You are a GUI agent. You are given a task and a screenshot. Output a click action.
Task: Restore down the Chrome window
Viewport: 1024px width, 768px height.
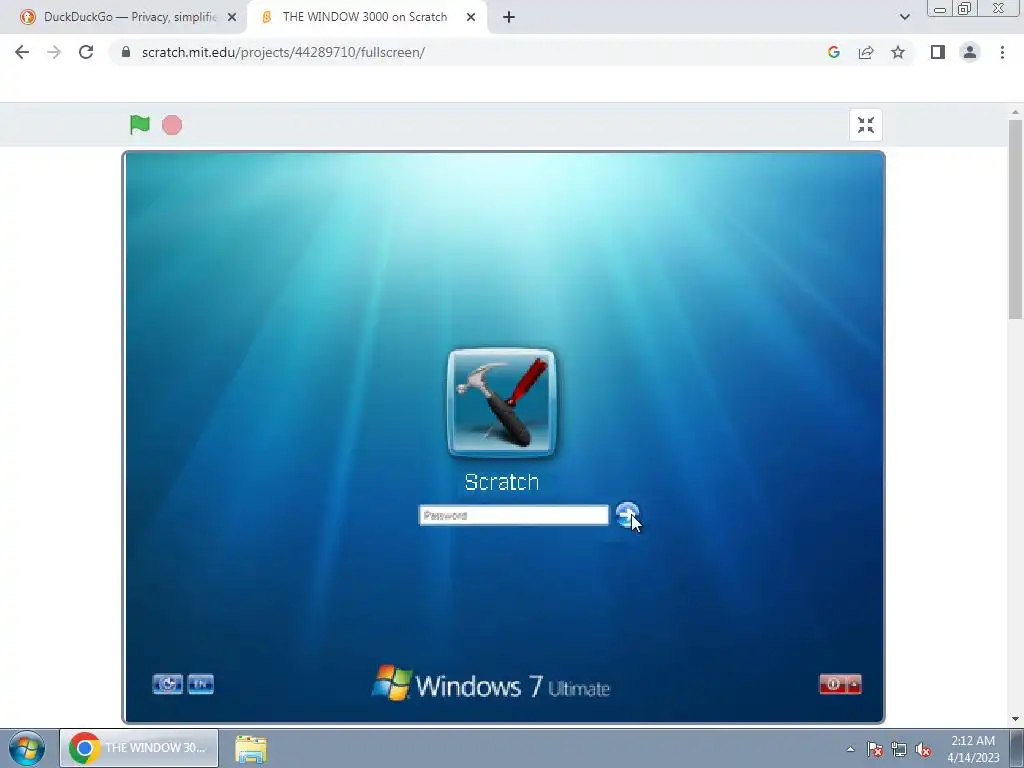click(x=964, y=8)
